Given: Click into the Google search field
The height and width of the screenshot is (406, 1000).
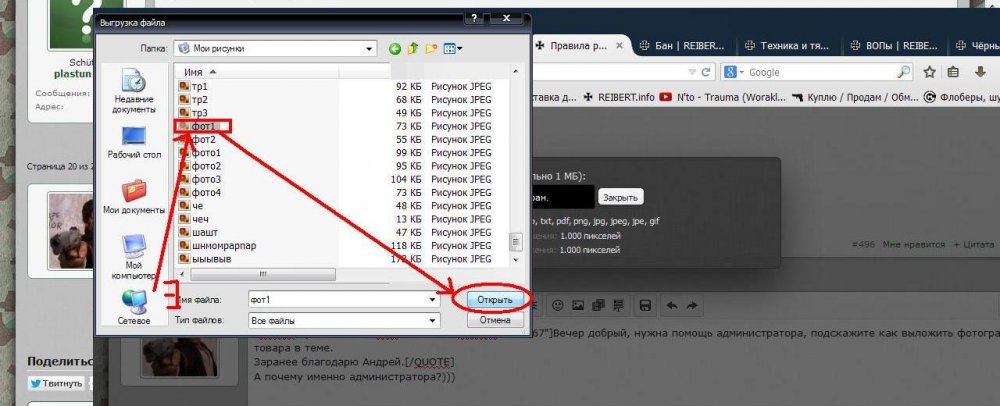Looking at the screenshot, I should (821, 72).
